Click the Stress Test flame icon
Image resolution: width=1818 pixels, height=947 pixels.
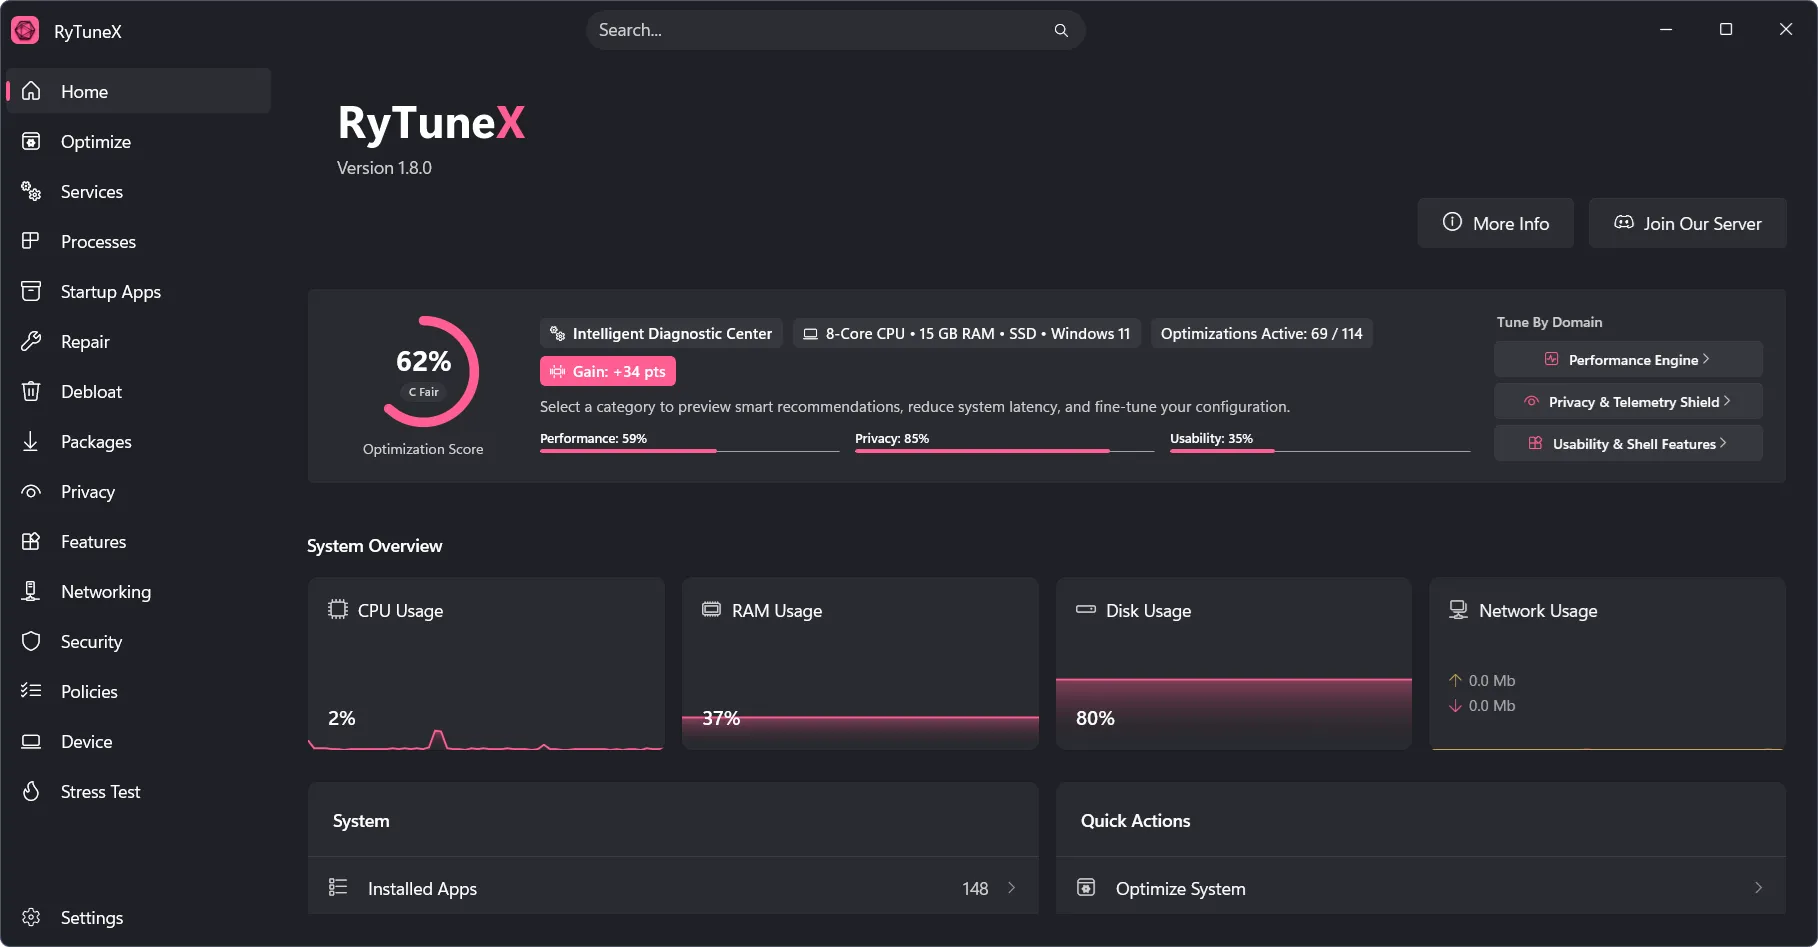[31, 791]
